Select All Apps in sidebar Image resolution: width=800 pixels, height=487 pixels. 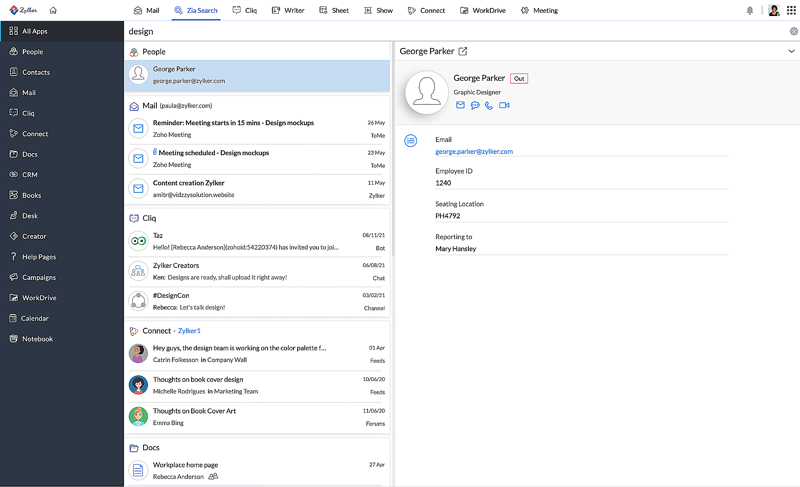click(62, 31)
